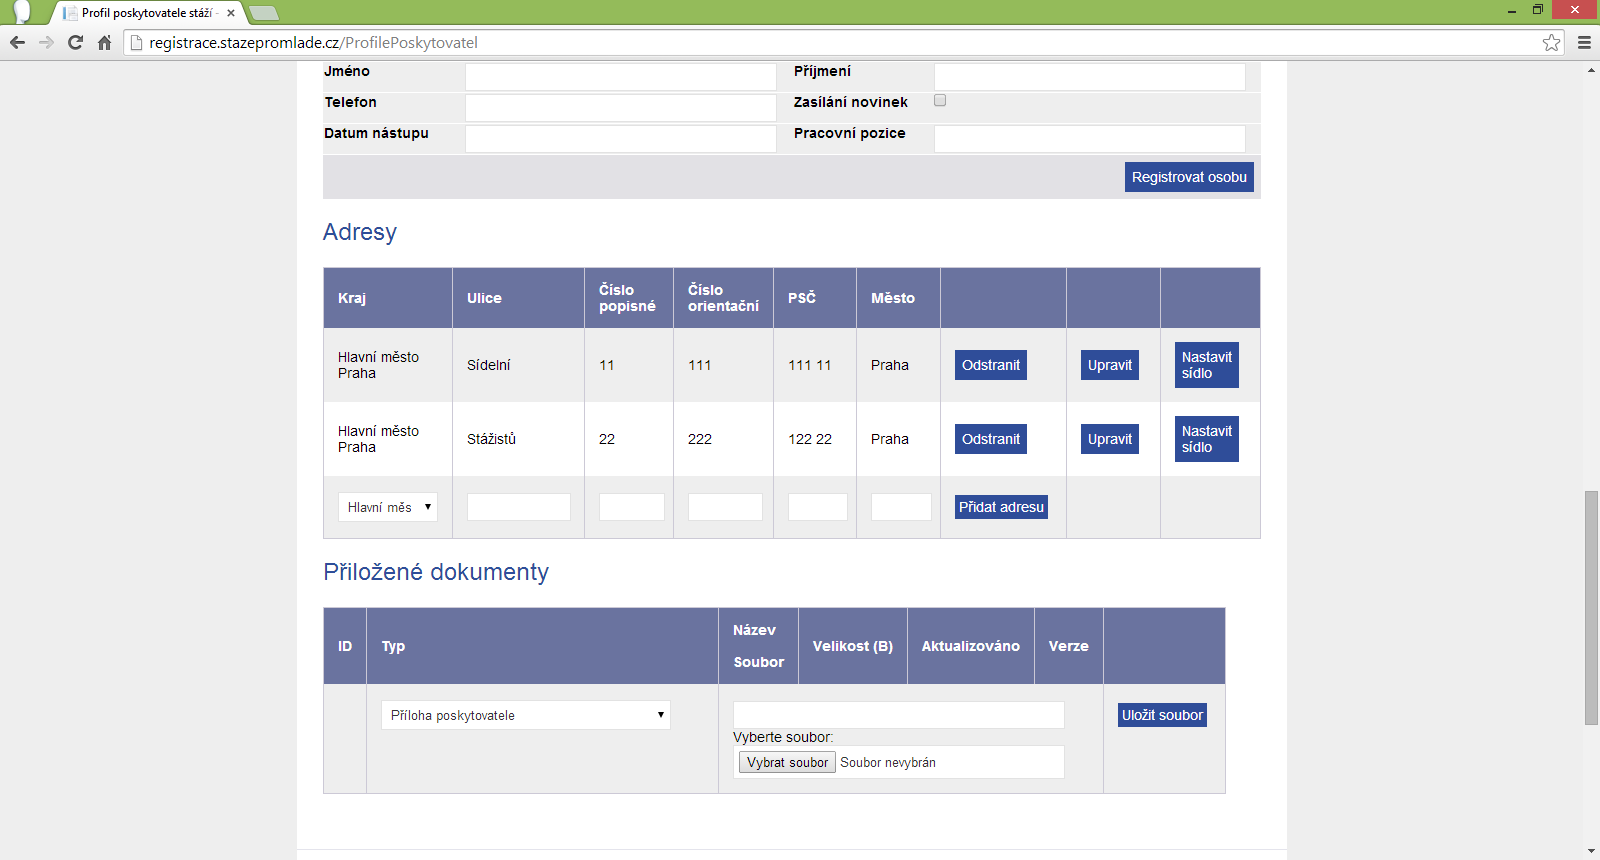Click scrollbar down arrow
Viewport: 1600px width, 860px height.
click(x=1591, y=851)
